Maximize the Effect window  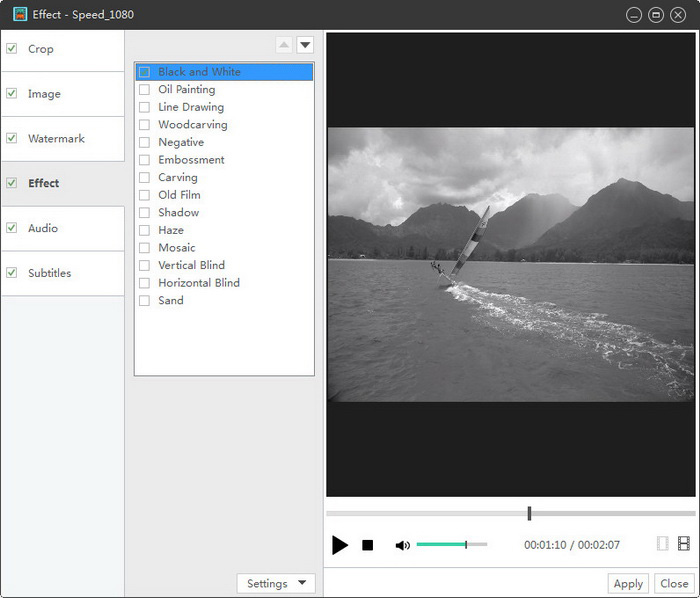pyautogui.click(x=656, y=15)
